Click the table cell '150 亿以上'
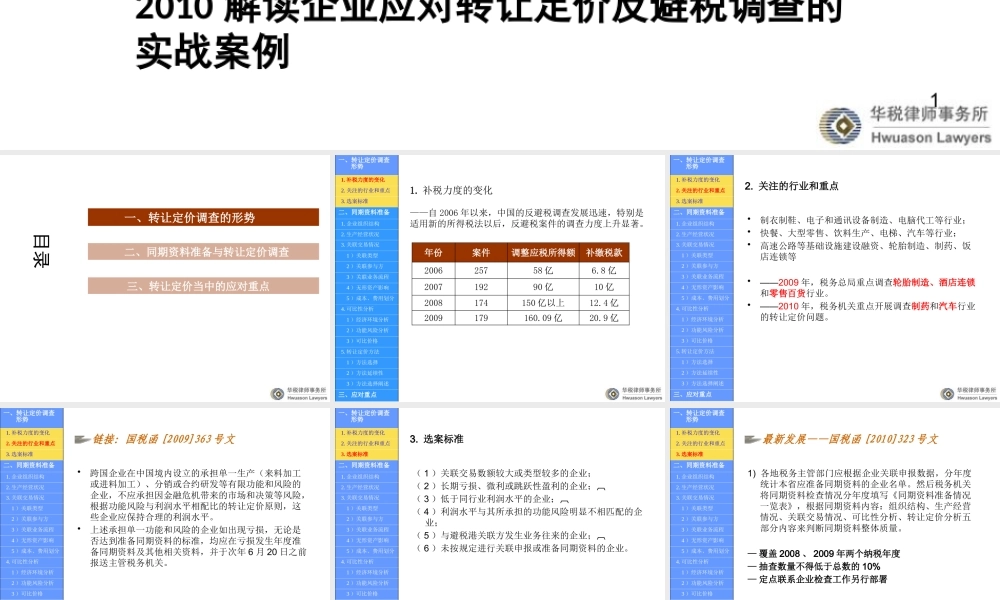The image size is (1000, 600). [x=543, y=303]
